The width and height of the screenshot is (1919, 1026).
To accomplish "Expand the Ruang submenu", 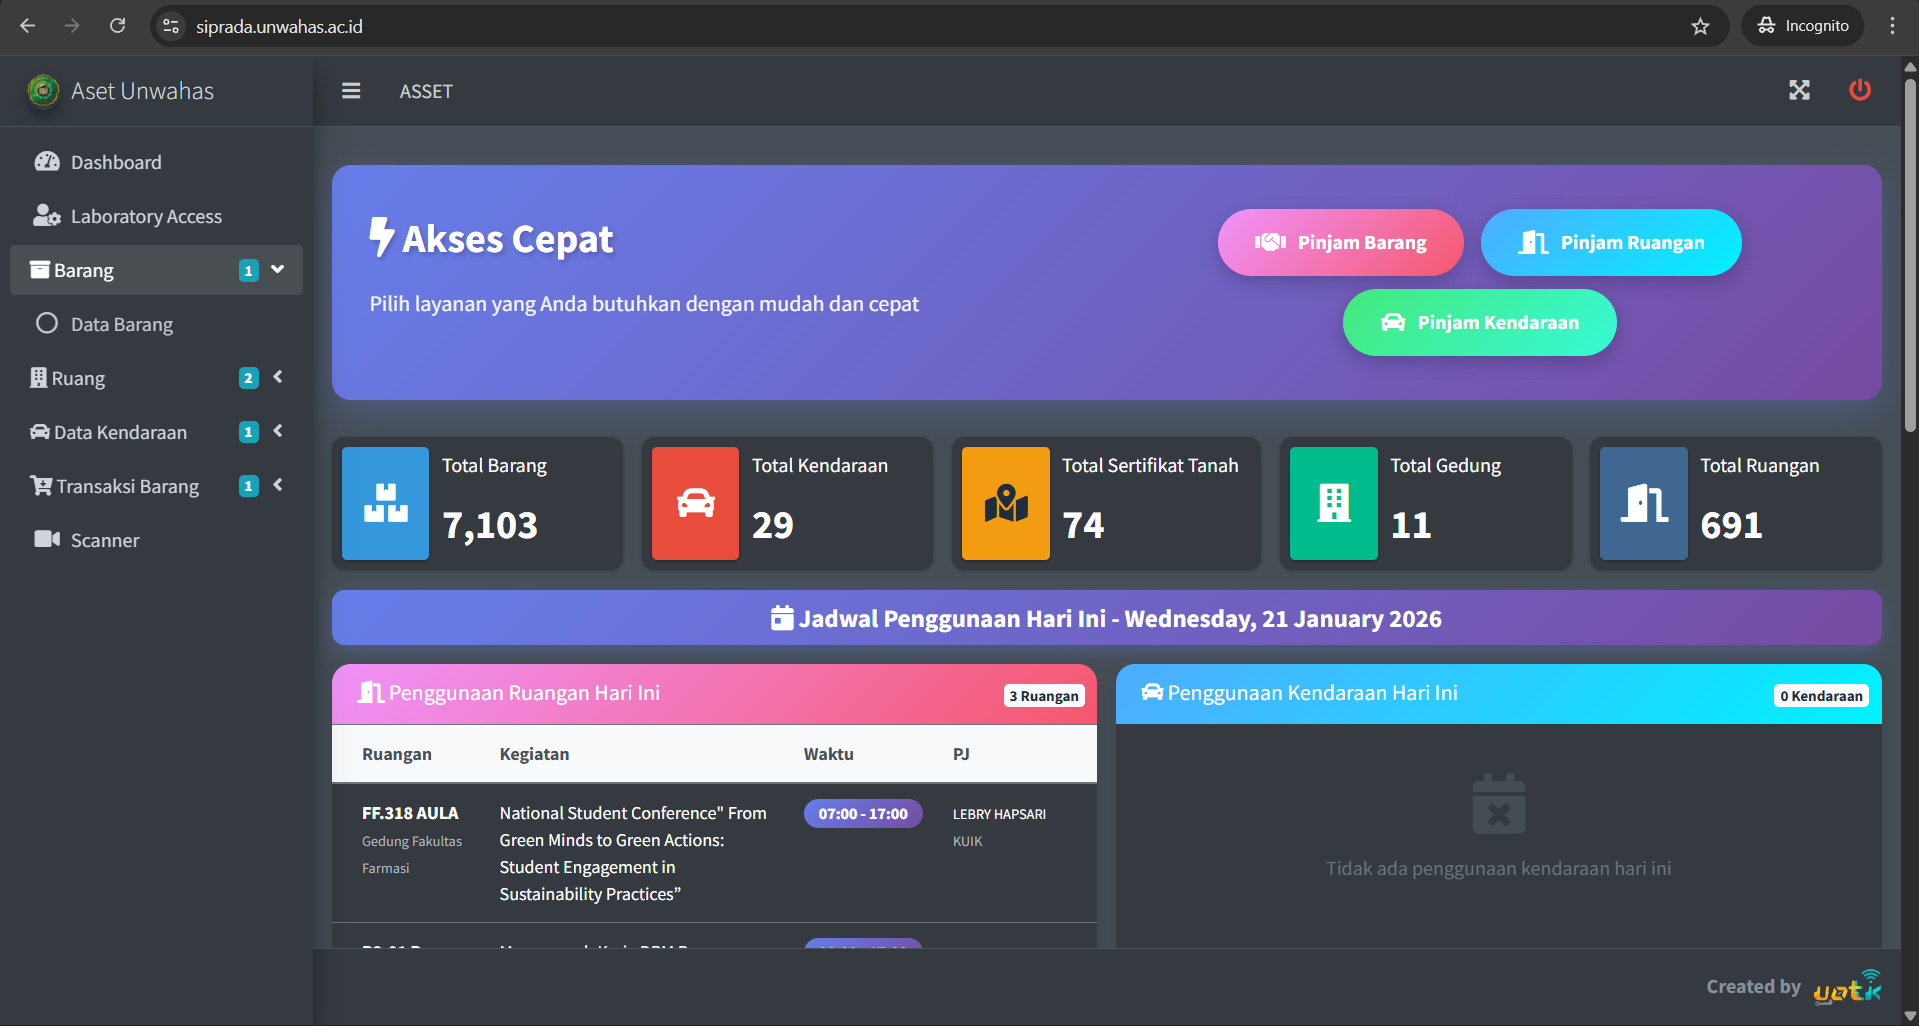I will (277, 377).
